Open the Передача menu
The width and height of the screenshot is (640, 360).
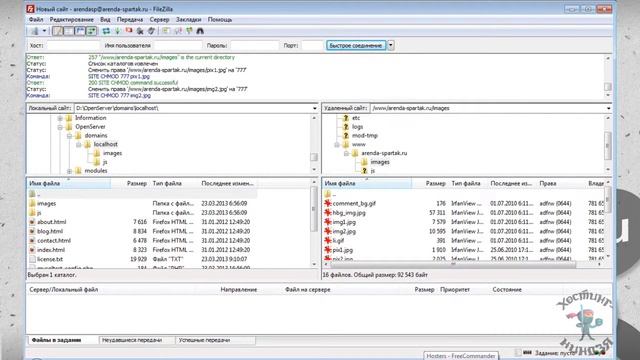pyautogui.click(x=130, y=20)
